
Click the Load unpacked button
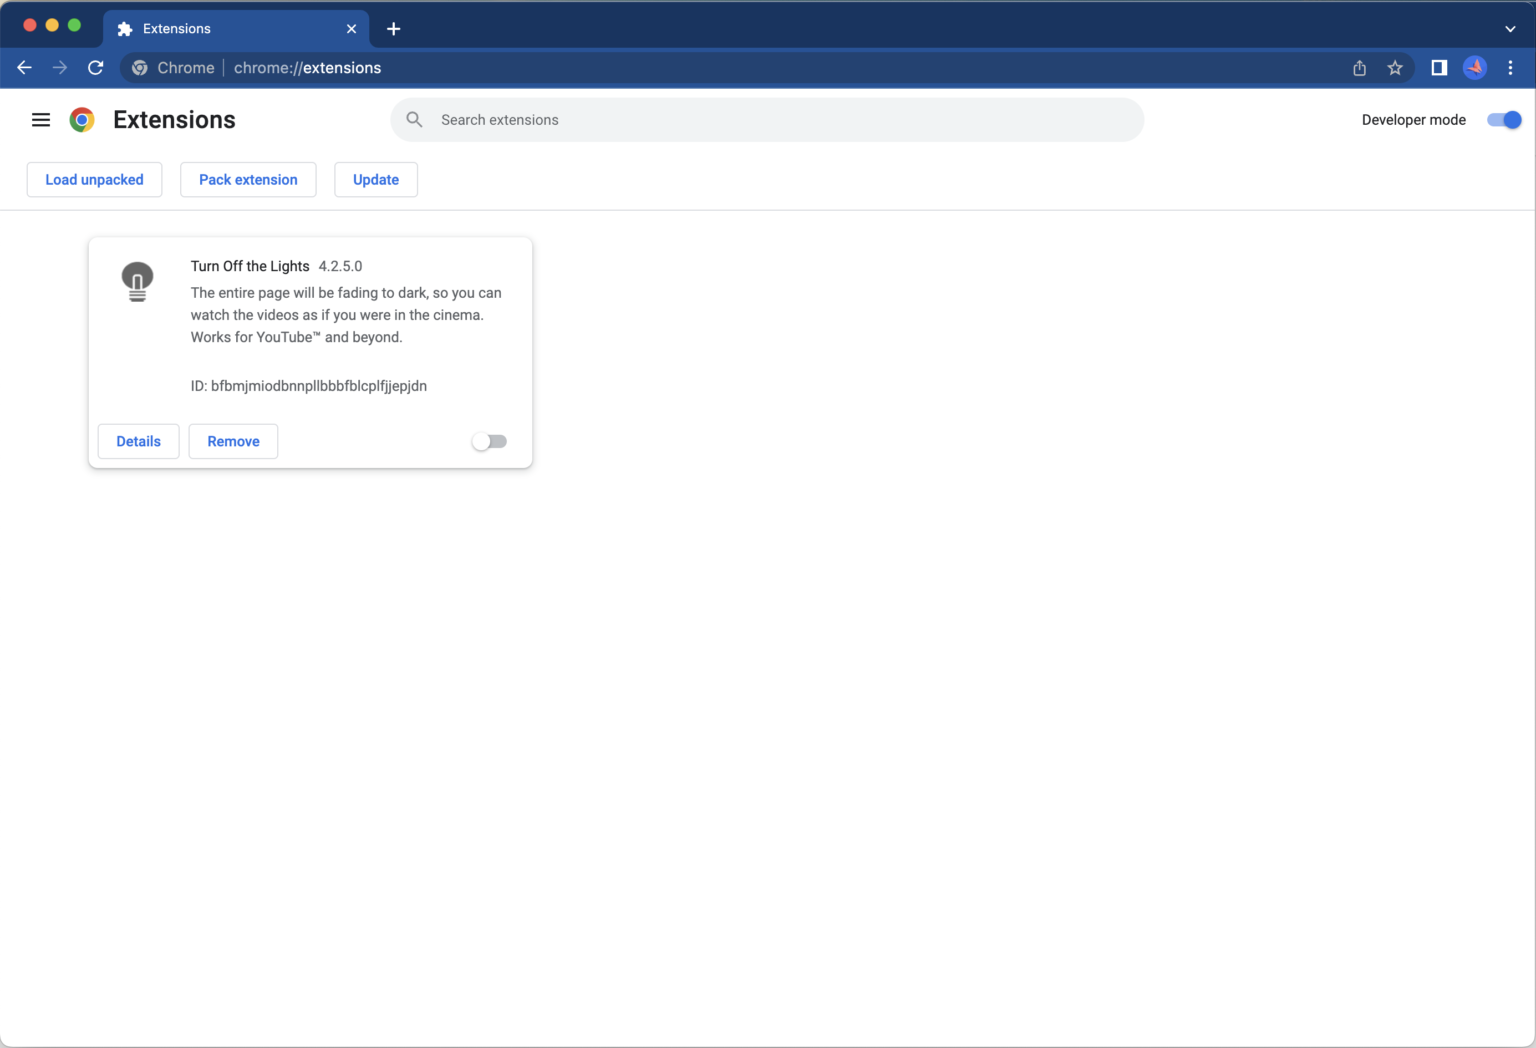click(94, 179)
